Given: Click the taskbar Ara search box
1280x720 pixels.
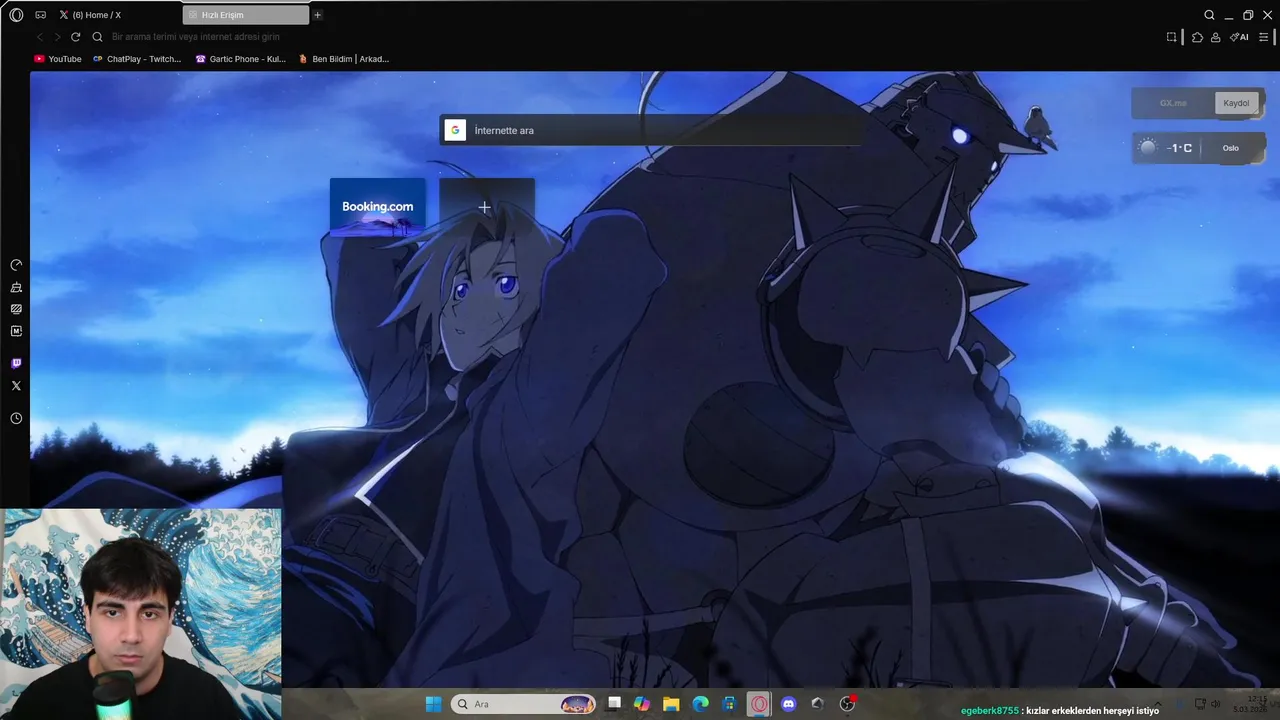Looking at the screenshot, I should click(x=523, y=704).
